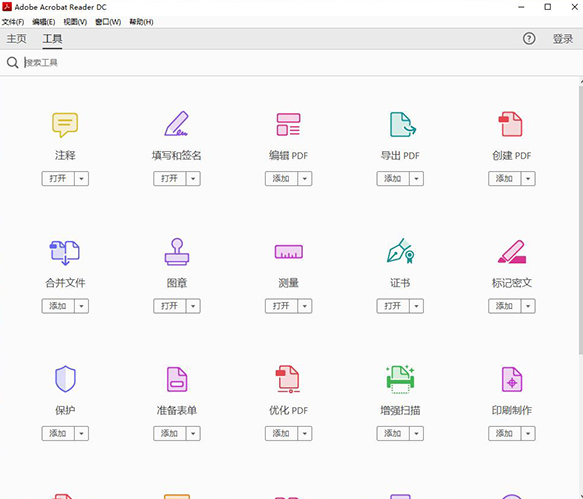Click the 编辑 PDF tool icon
The image size is (583, 499).
point(288,124)
